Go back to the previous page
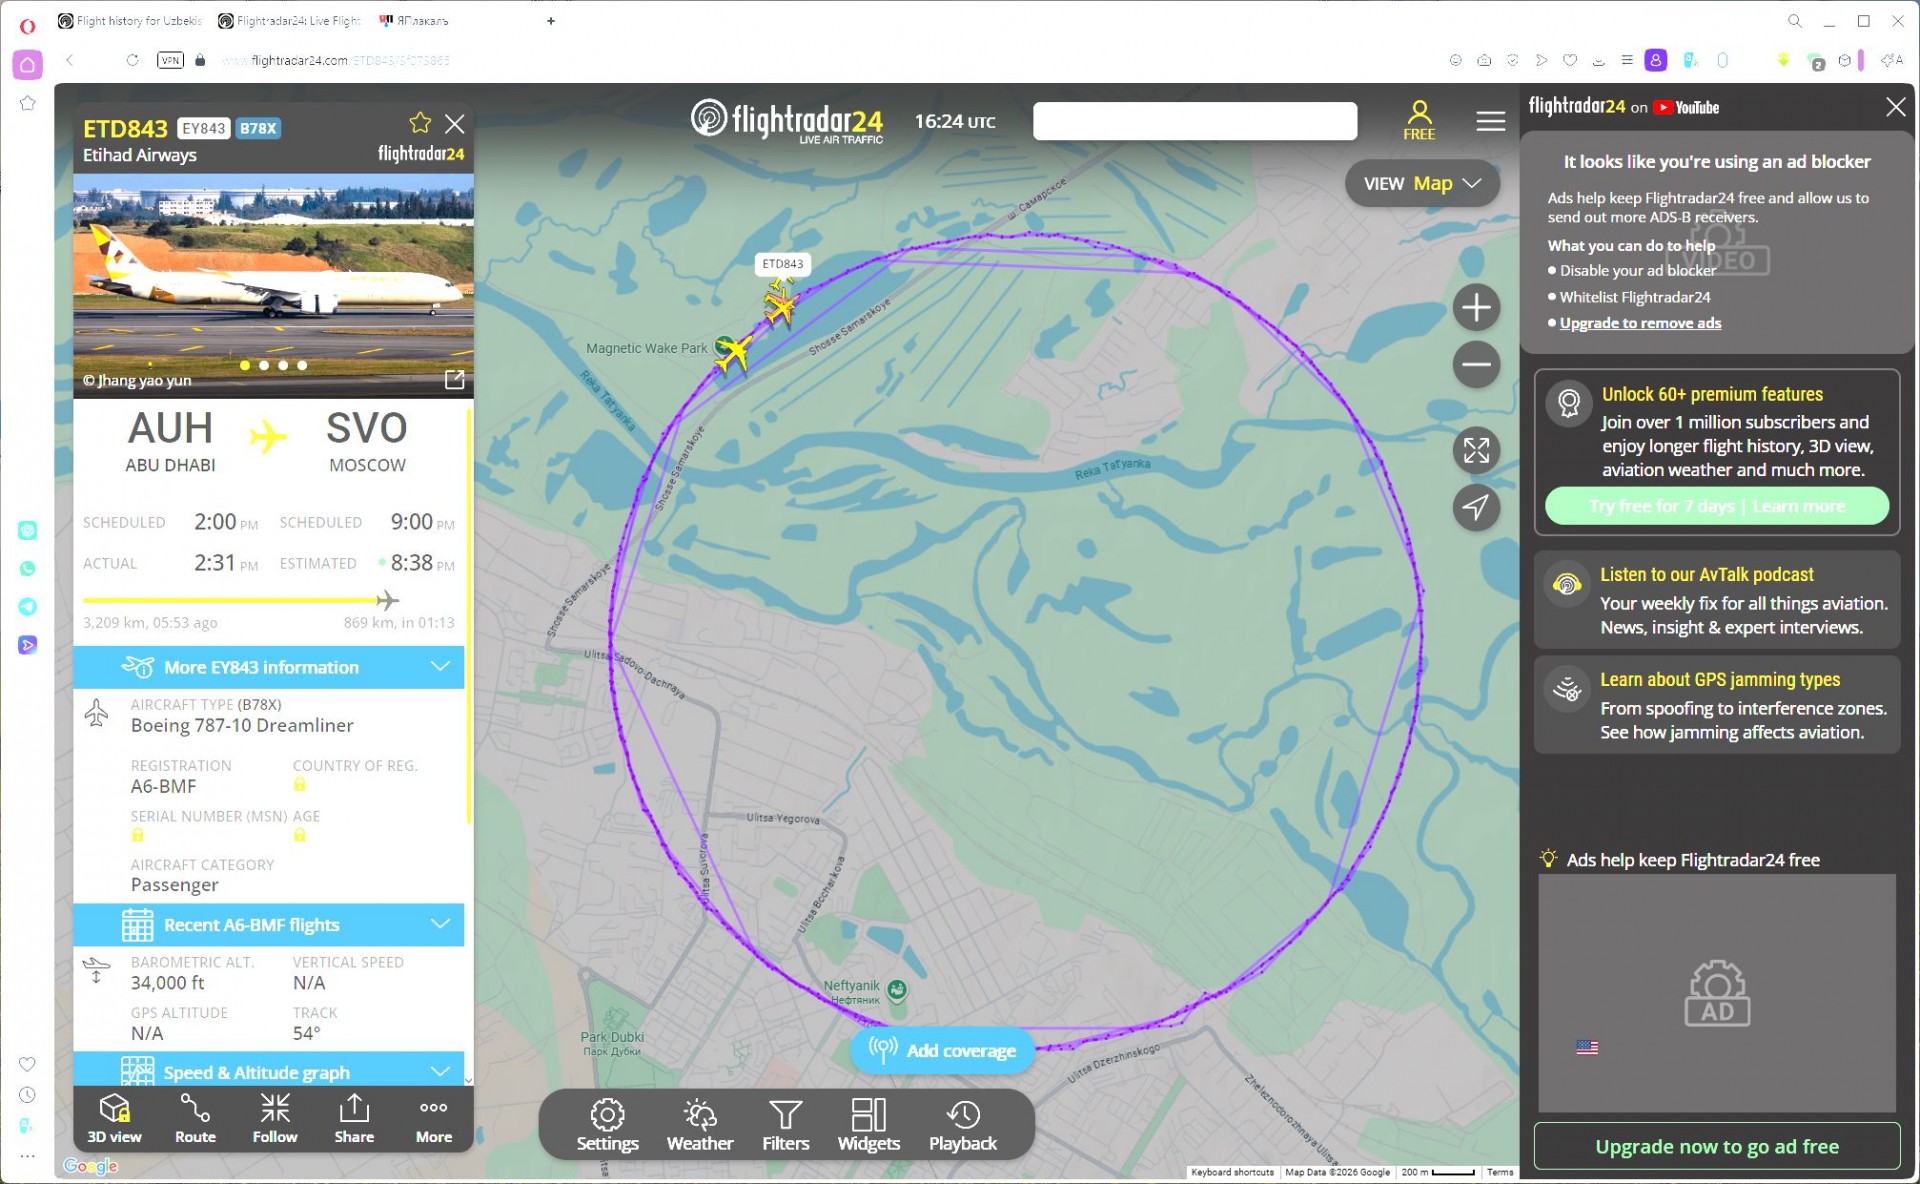This screenshot has height=1184, width=1920. (70, 60)
